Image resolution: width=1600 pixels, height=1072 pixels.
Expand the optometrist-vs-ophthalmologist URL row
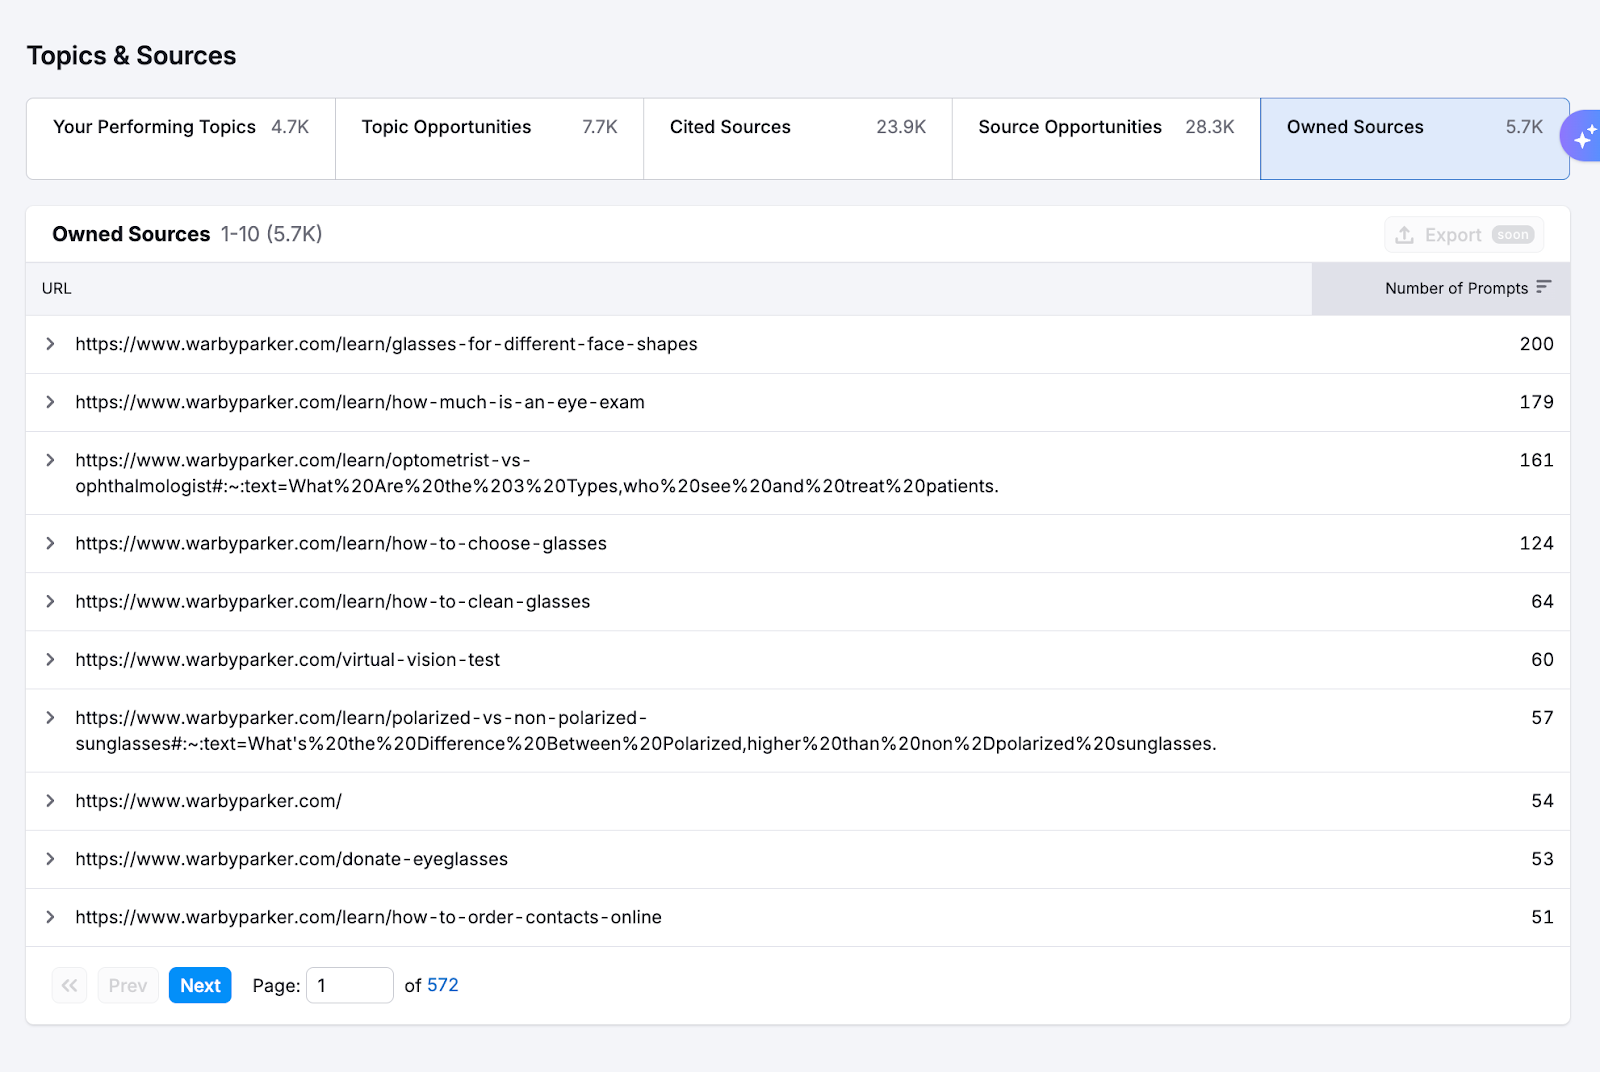coord(50,460)
